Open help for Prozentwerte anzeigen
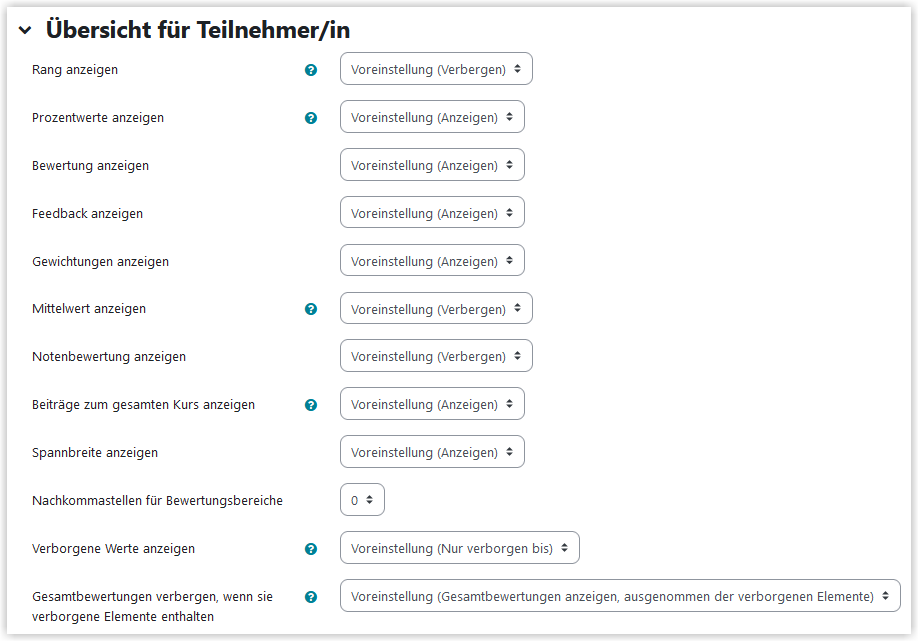The height and width of the screenshot is (642, 919). [x=311, y=118]
